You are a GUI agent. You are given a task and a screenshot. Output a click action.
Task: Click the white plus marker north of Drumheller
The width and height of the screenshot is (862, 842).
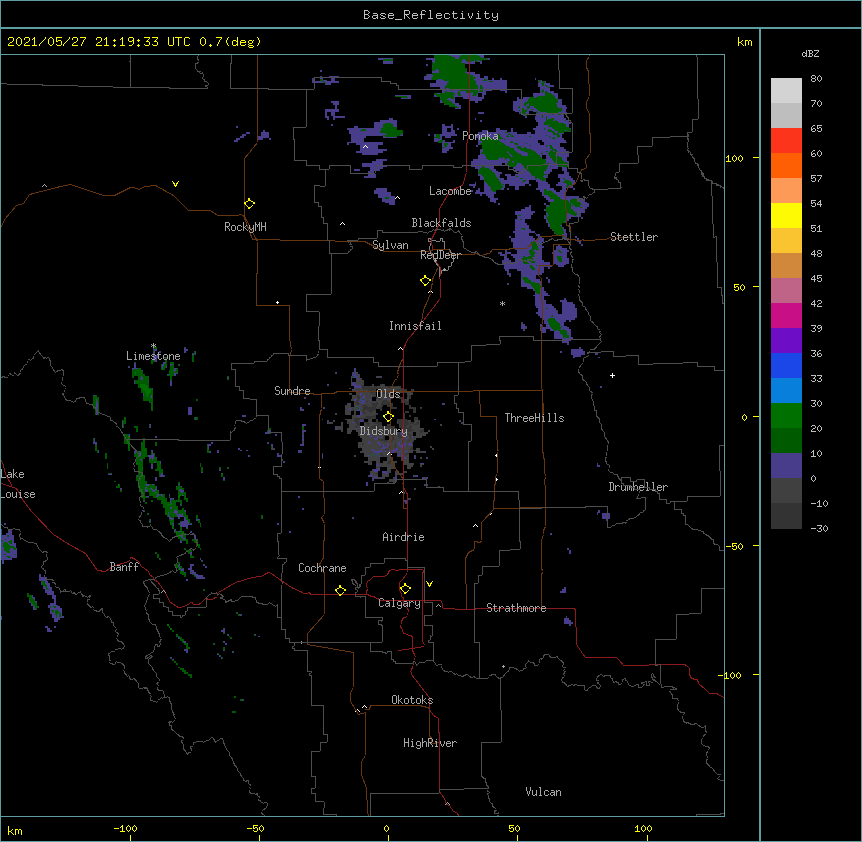pyautogui.click(x=612, y=375)
